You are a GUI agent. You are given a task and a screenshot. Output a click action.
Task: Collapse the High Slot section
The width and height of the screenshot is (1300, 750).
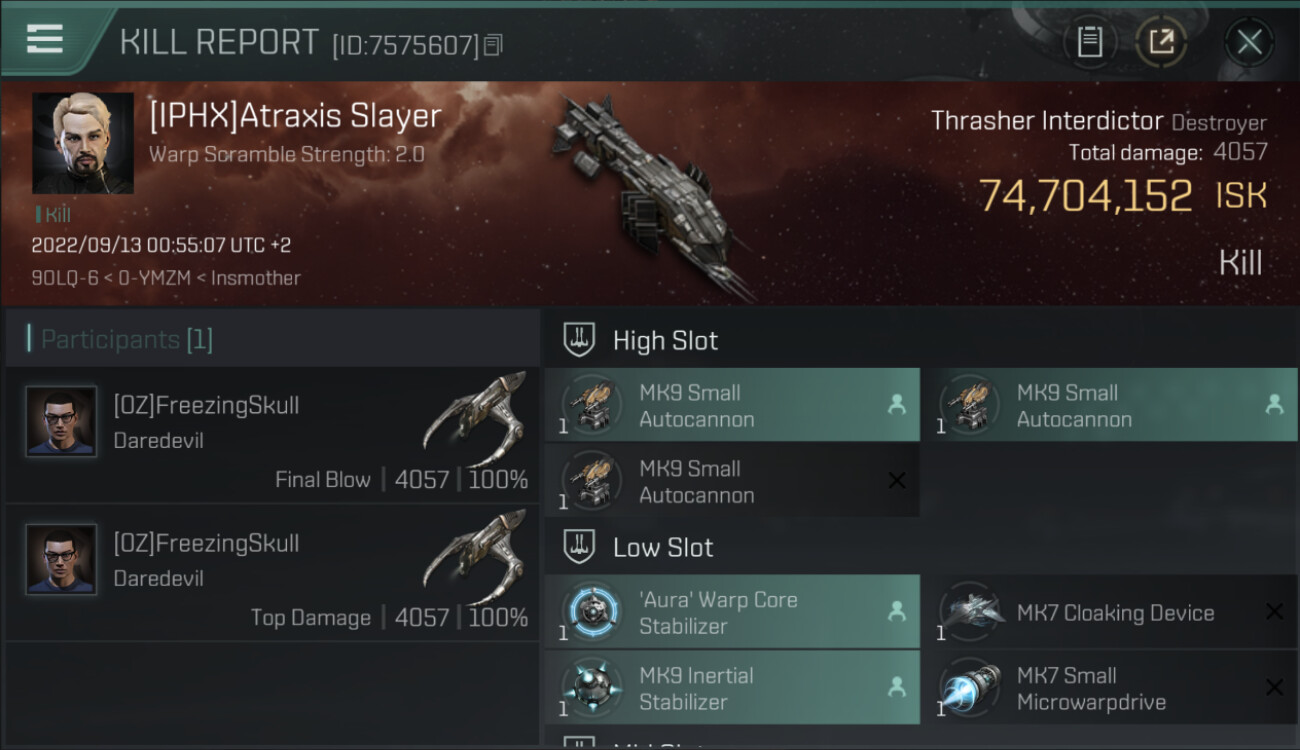[x=640, y=340]
